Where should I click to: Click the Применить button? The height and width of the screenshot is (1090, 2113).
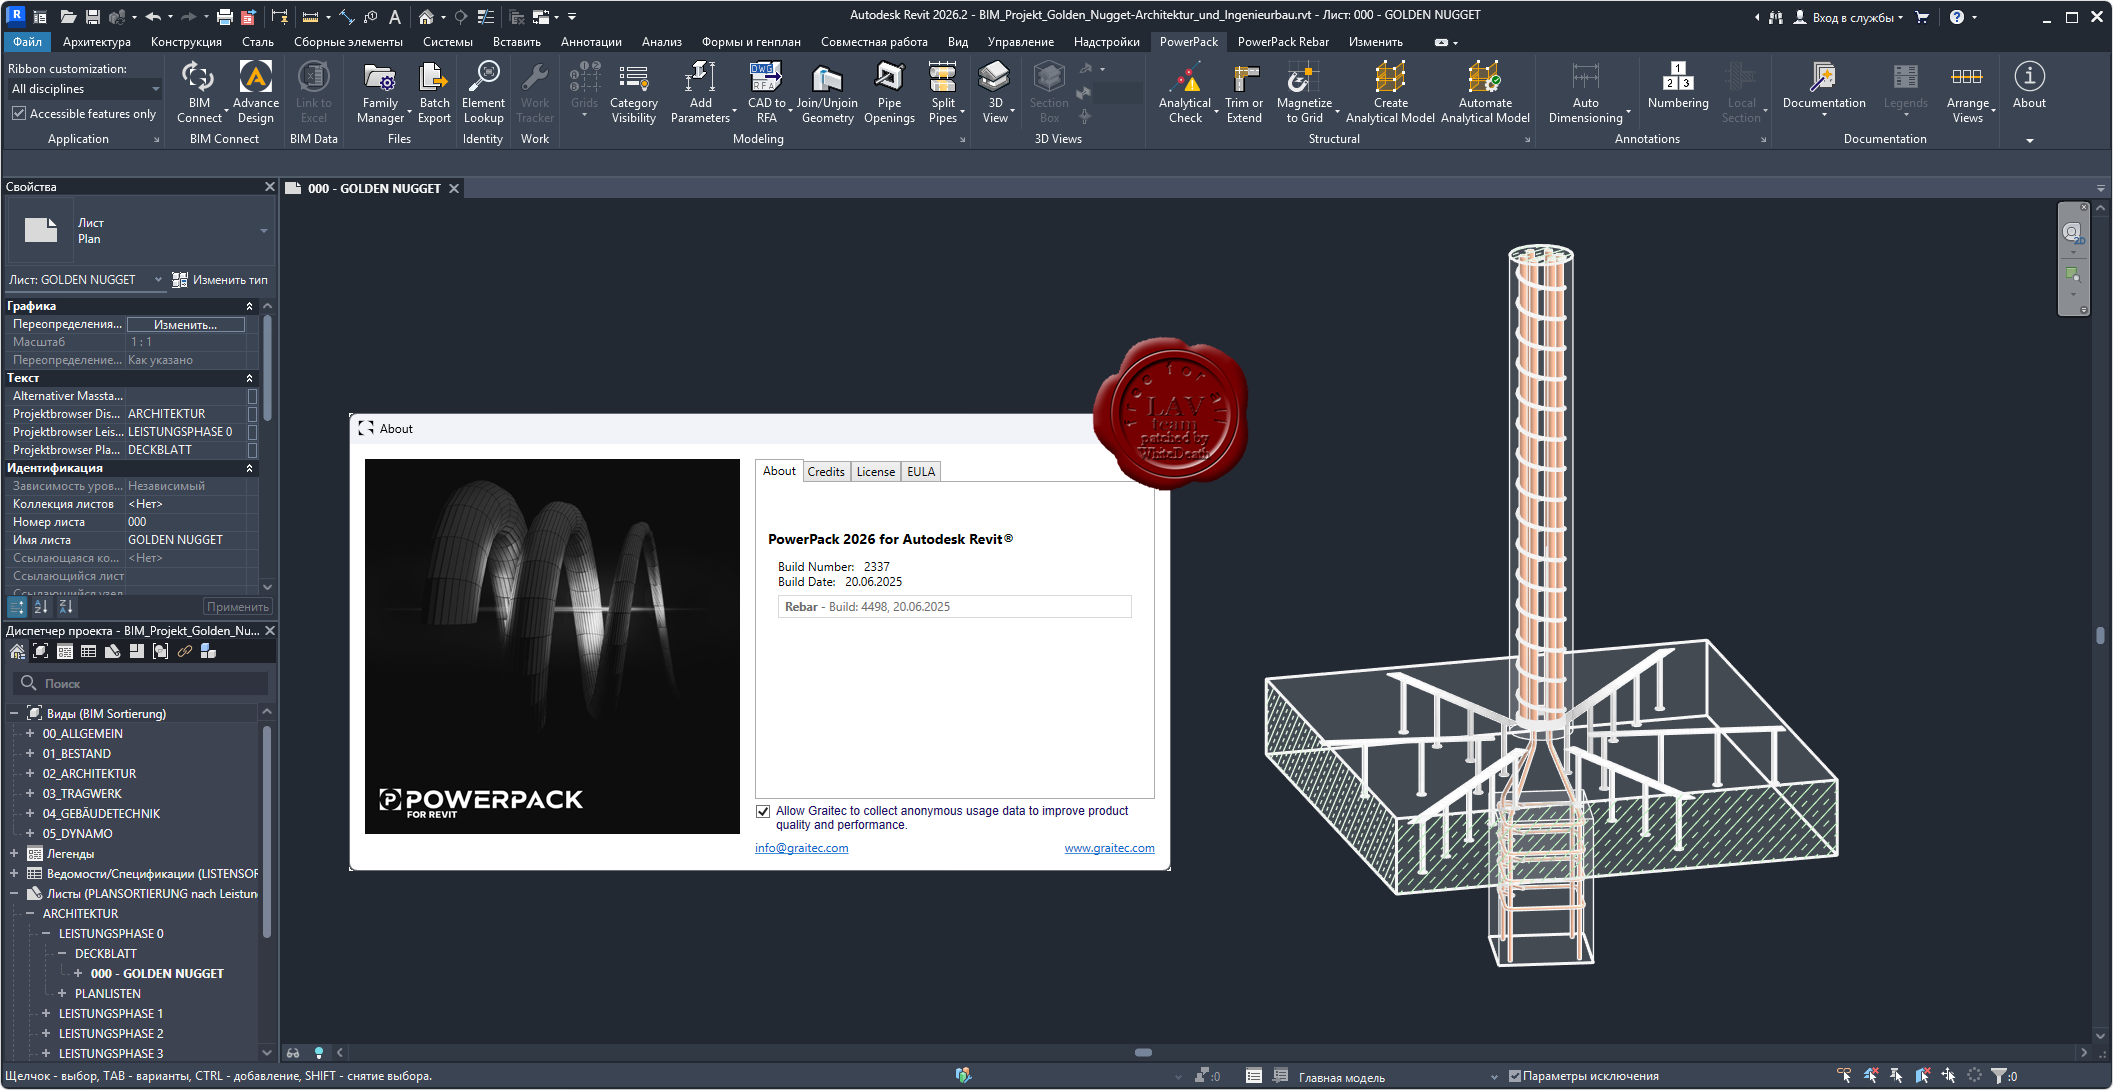coord(237,607)
